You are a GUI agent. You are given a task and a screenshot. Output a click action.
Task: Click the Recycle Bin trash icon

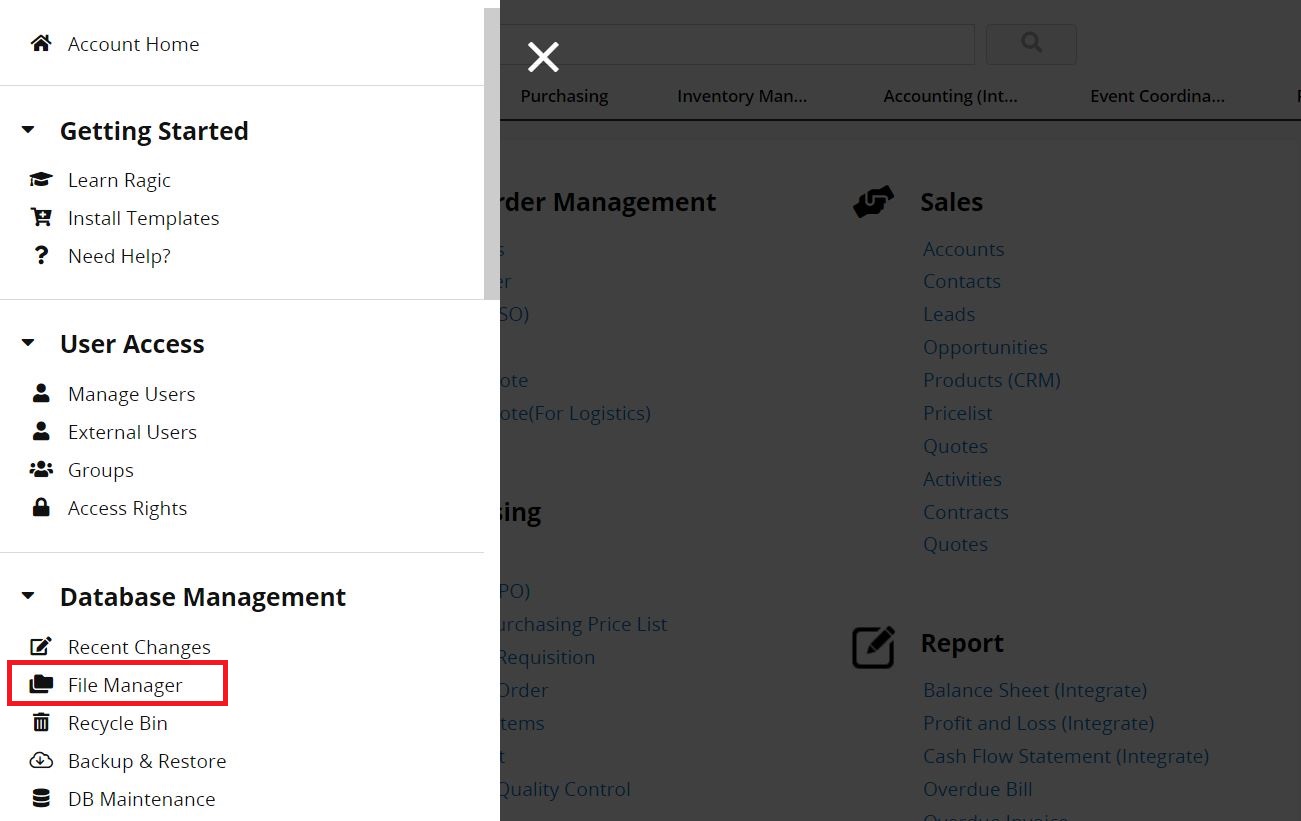pos(41,723)
